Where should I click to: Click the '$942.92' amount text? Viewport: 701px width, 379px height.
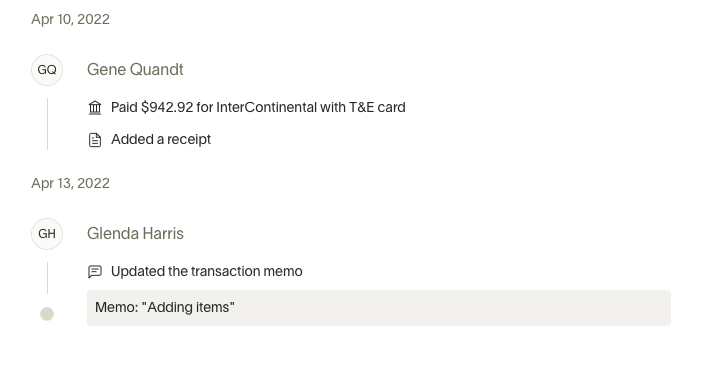click(167, 107)
